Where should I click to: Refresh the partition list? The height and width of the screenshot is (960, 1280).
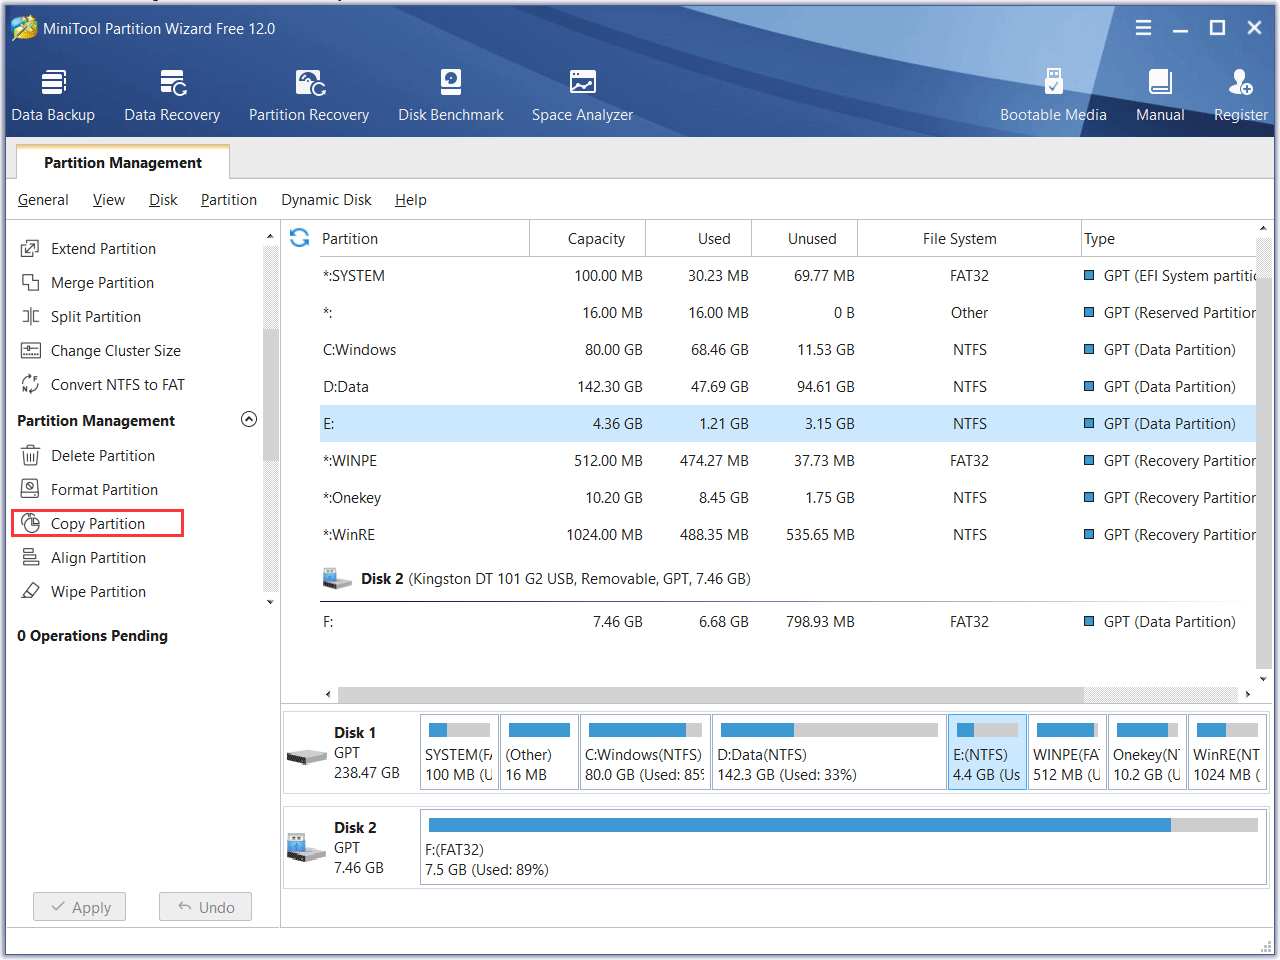click(x=299, y=238)
